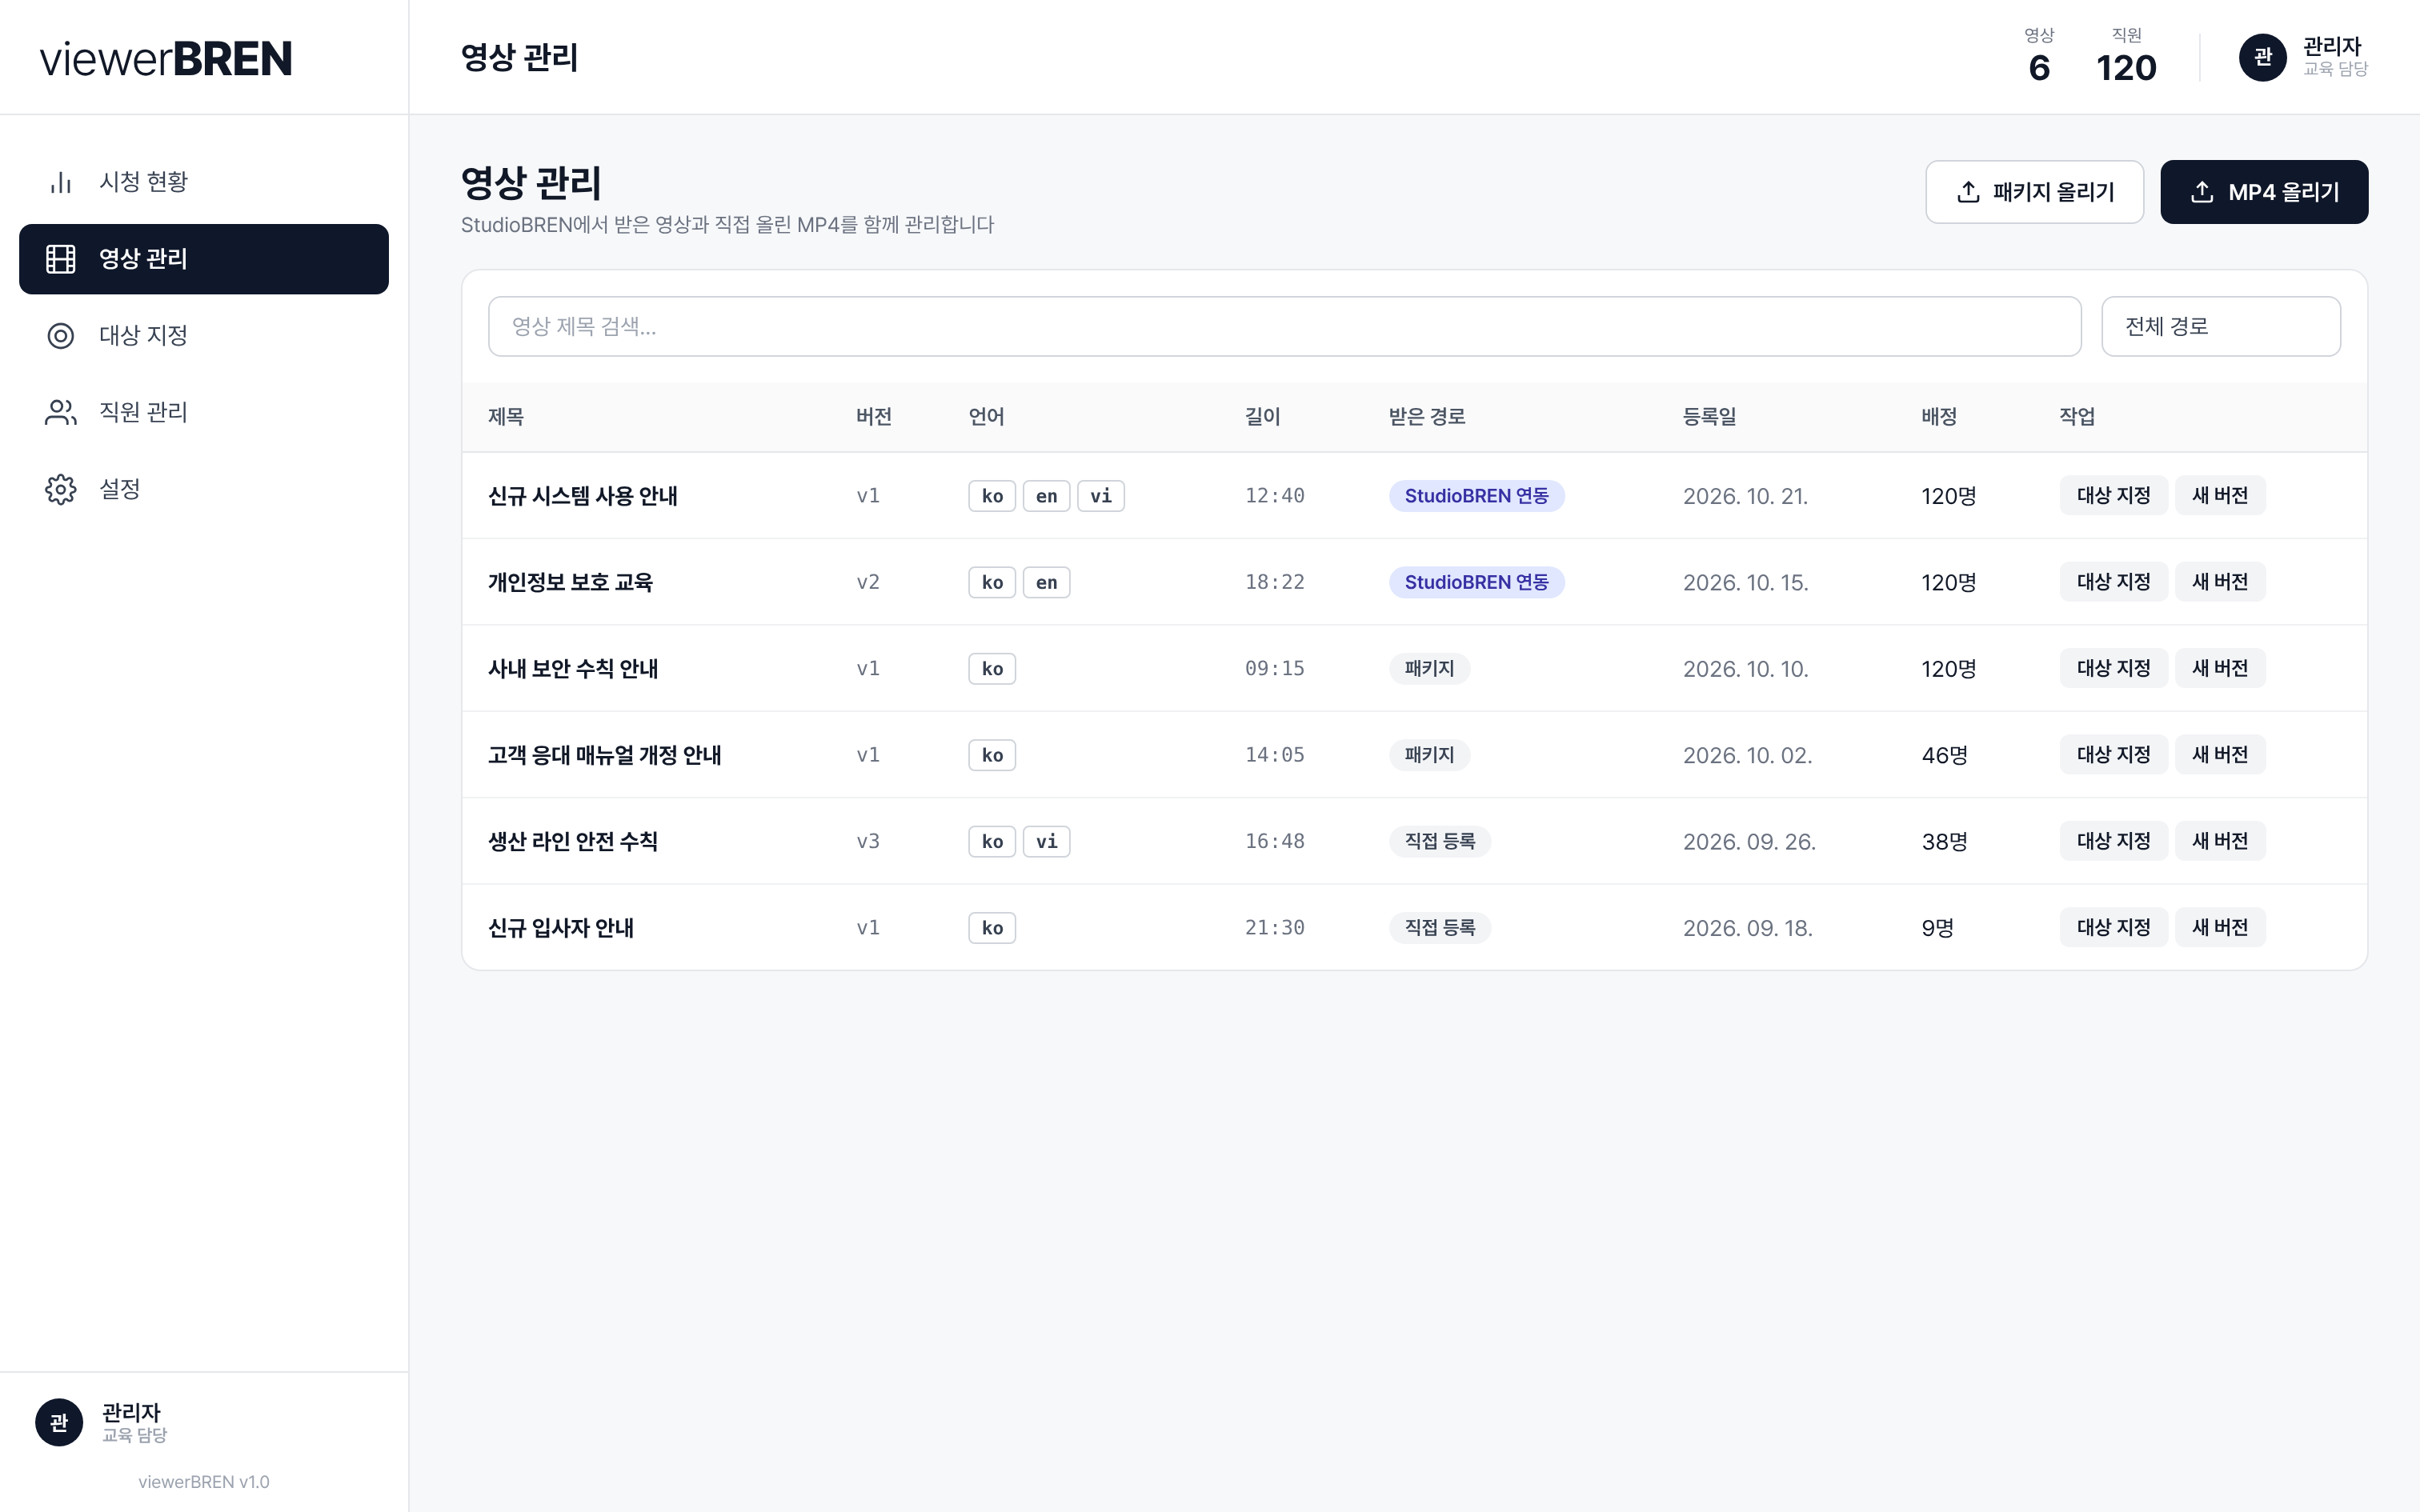2420x1512 pixels.
Task: Click the 직접 등록 badge in 생산 라인 row
Action: [x=1440, y=841]
